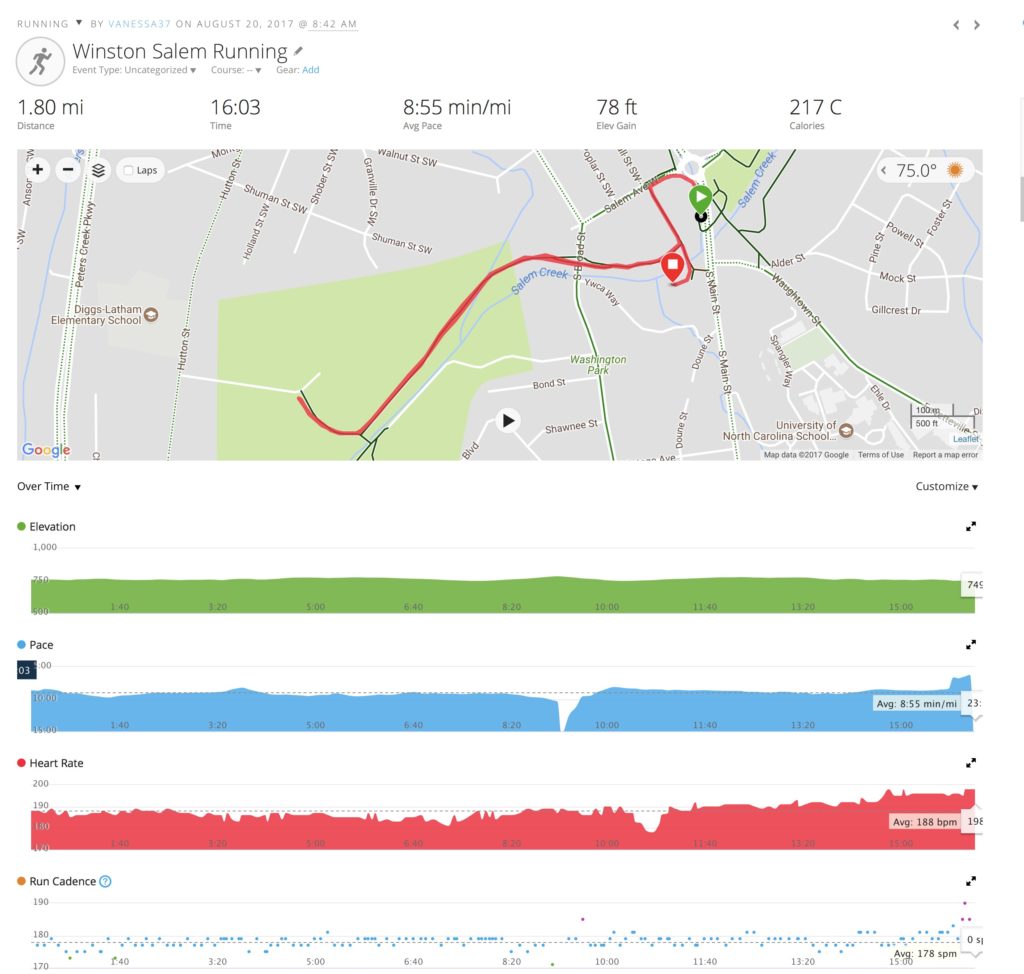Zoom out on the map
Viewport: 1024px width, 974px height.
point(68,170)
